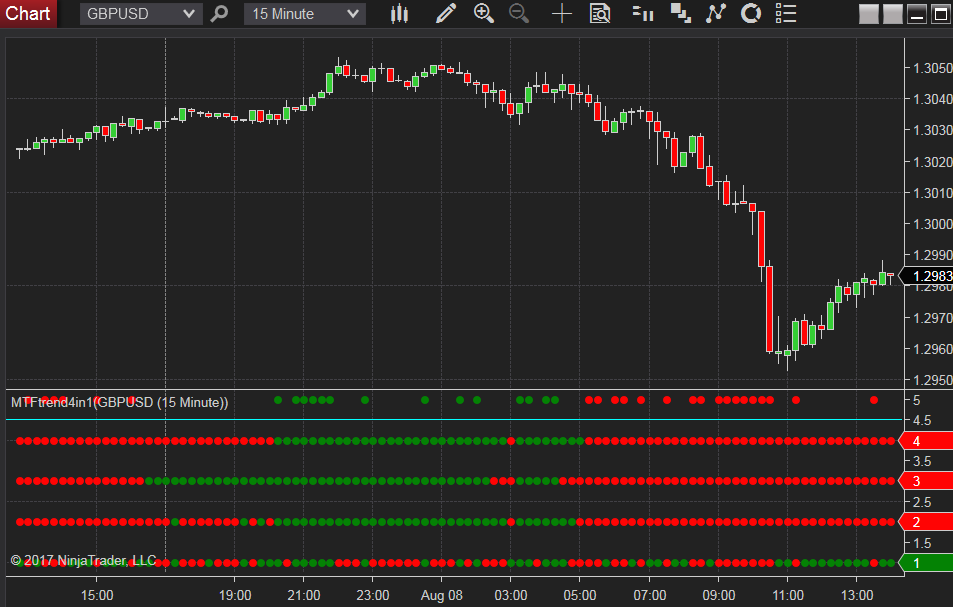
Task: Select the zig-zag line drawing icon
Action: tap(715, 14)
